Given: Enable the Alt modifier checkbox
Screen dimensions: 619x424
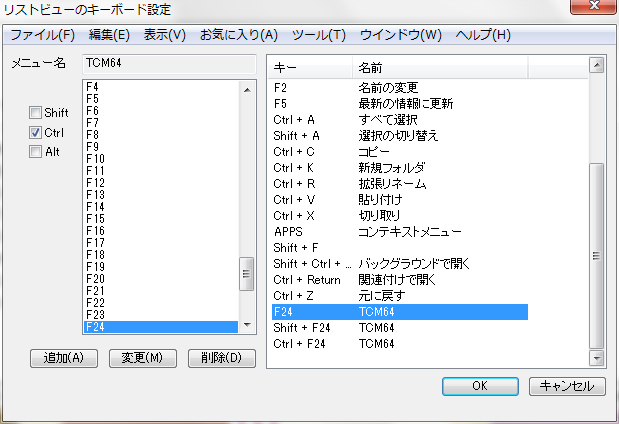Looking at the screenshot, I should (x=35, y=152).
